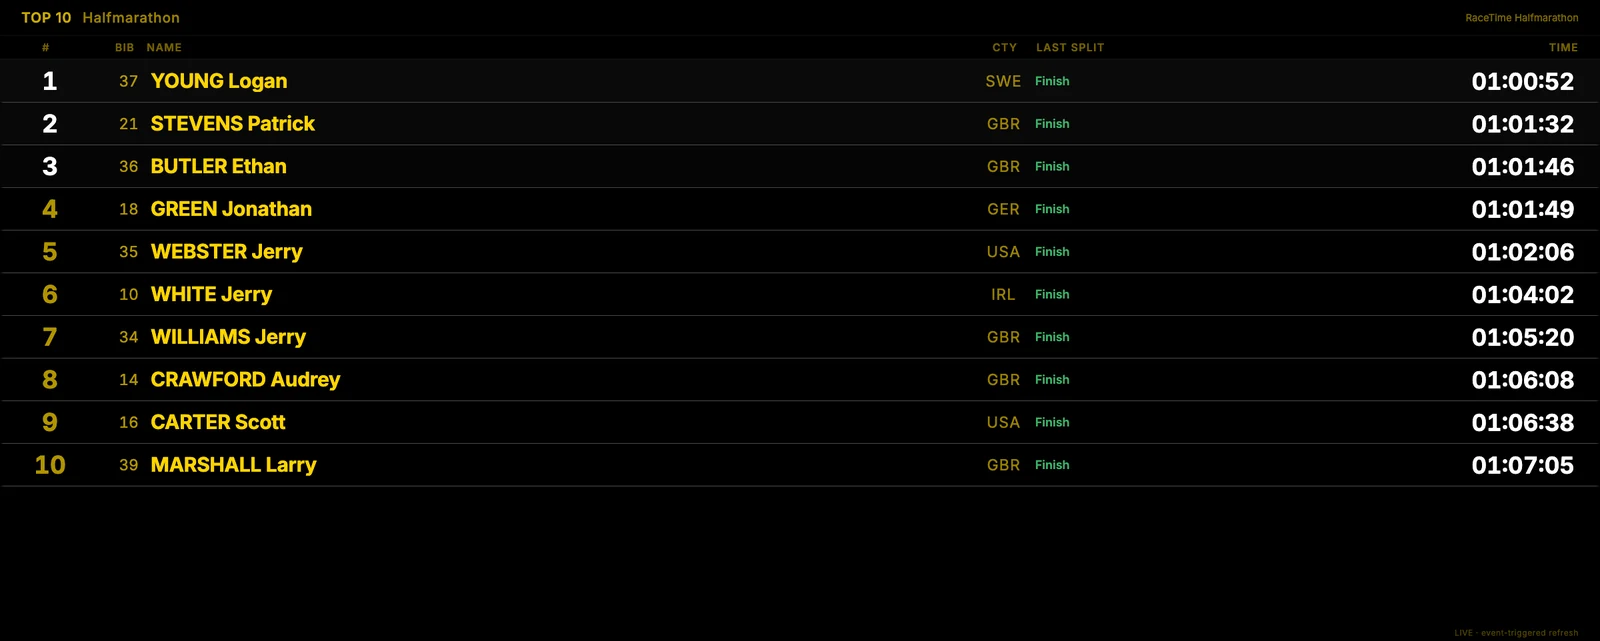Click finish time 01:00:52
This screenshot has width=1600, height=641.
(x=1523, y=82)
